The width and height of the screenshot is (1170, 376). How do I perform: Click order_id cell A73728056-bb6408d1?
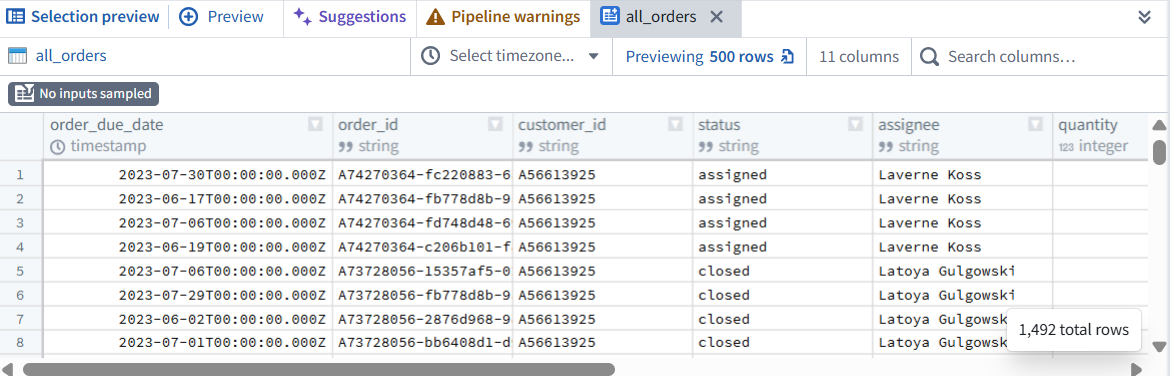pos(422,342)
